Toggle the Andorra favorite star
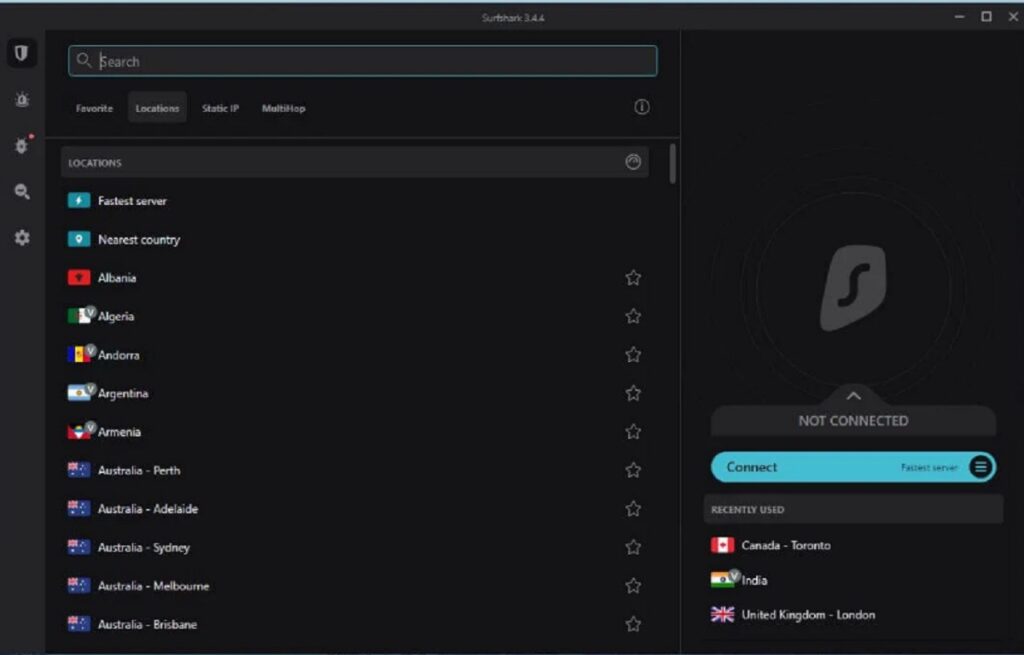 pos(633,355)
